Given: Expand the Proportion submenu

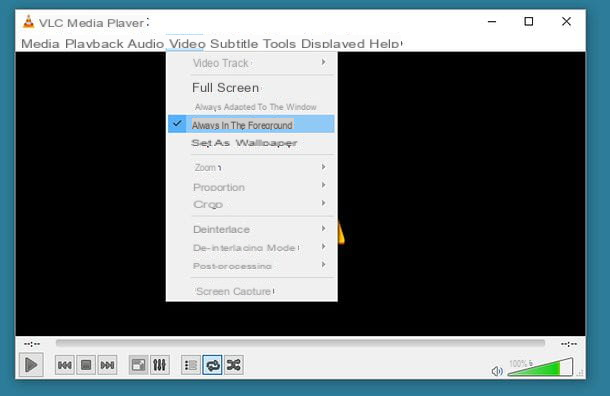Looking at the screenshot, I should point(251,187).
